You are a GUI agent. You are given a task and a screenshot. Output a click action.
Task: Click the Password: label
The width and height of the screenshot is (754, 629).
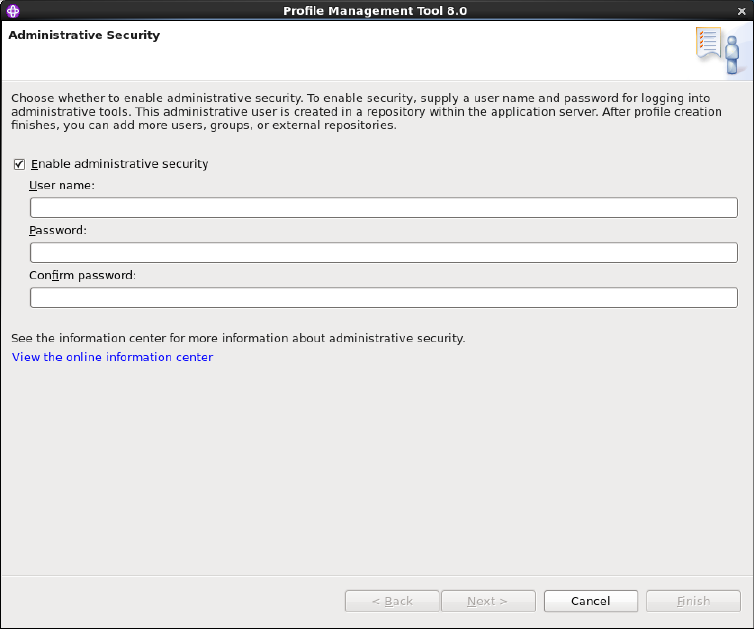58,230
